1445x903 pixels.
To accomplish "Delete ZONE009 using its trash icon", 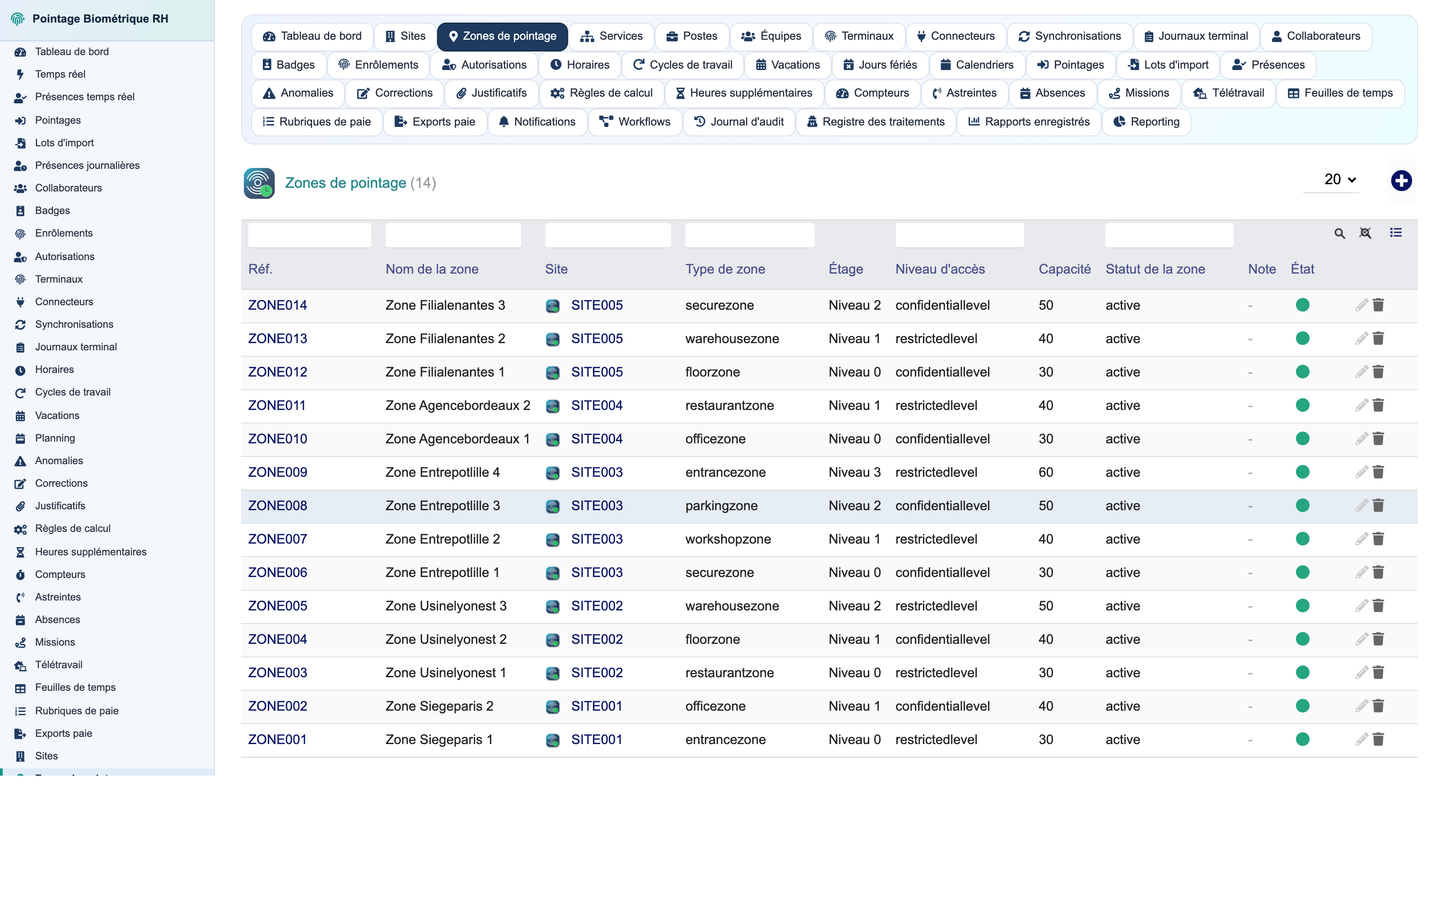I will (1378, 472).
